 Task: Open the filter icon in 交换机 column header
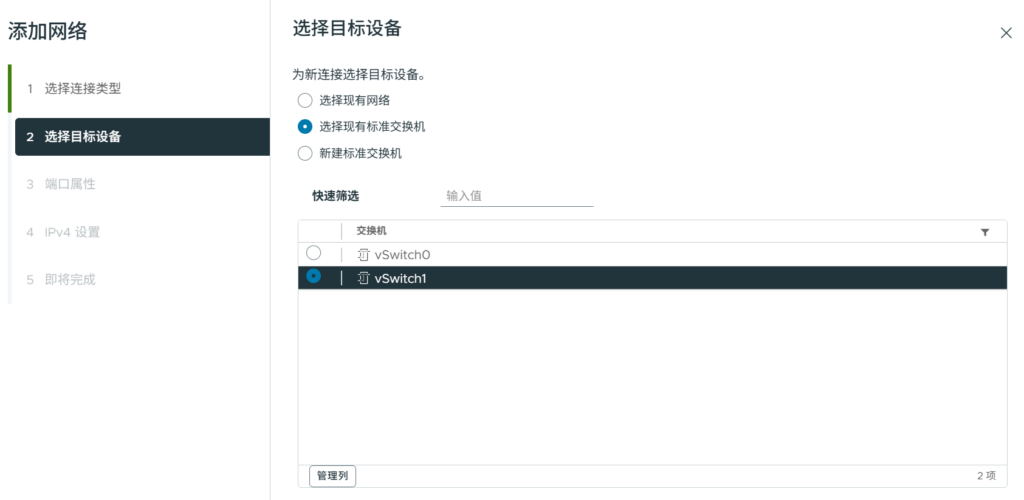[985, 232]
